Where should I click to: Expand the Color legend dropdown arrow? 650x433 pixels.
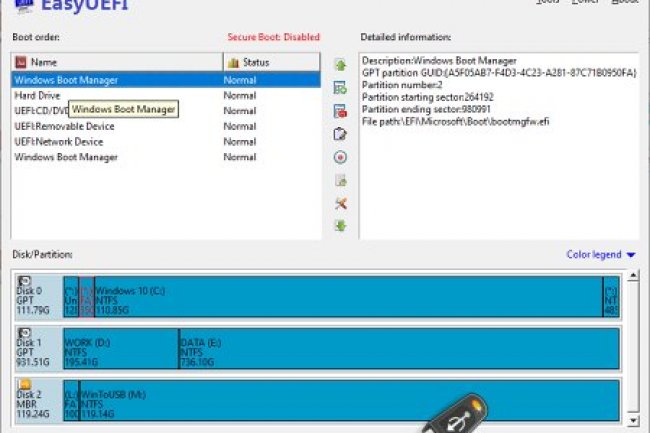(631, 255)
